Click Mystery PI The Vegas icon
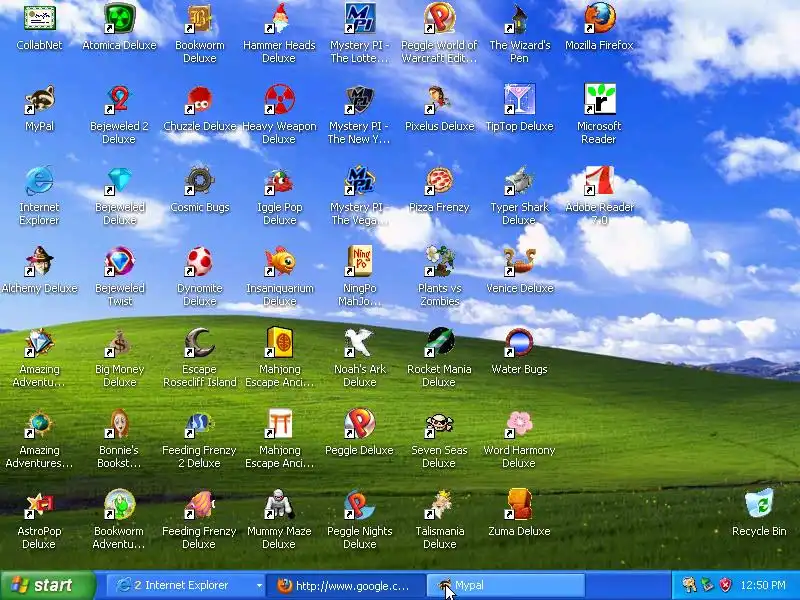Screen dimensions: 800x600 [x=360, y=181]
